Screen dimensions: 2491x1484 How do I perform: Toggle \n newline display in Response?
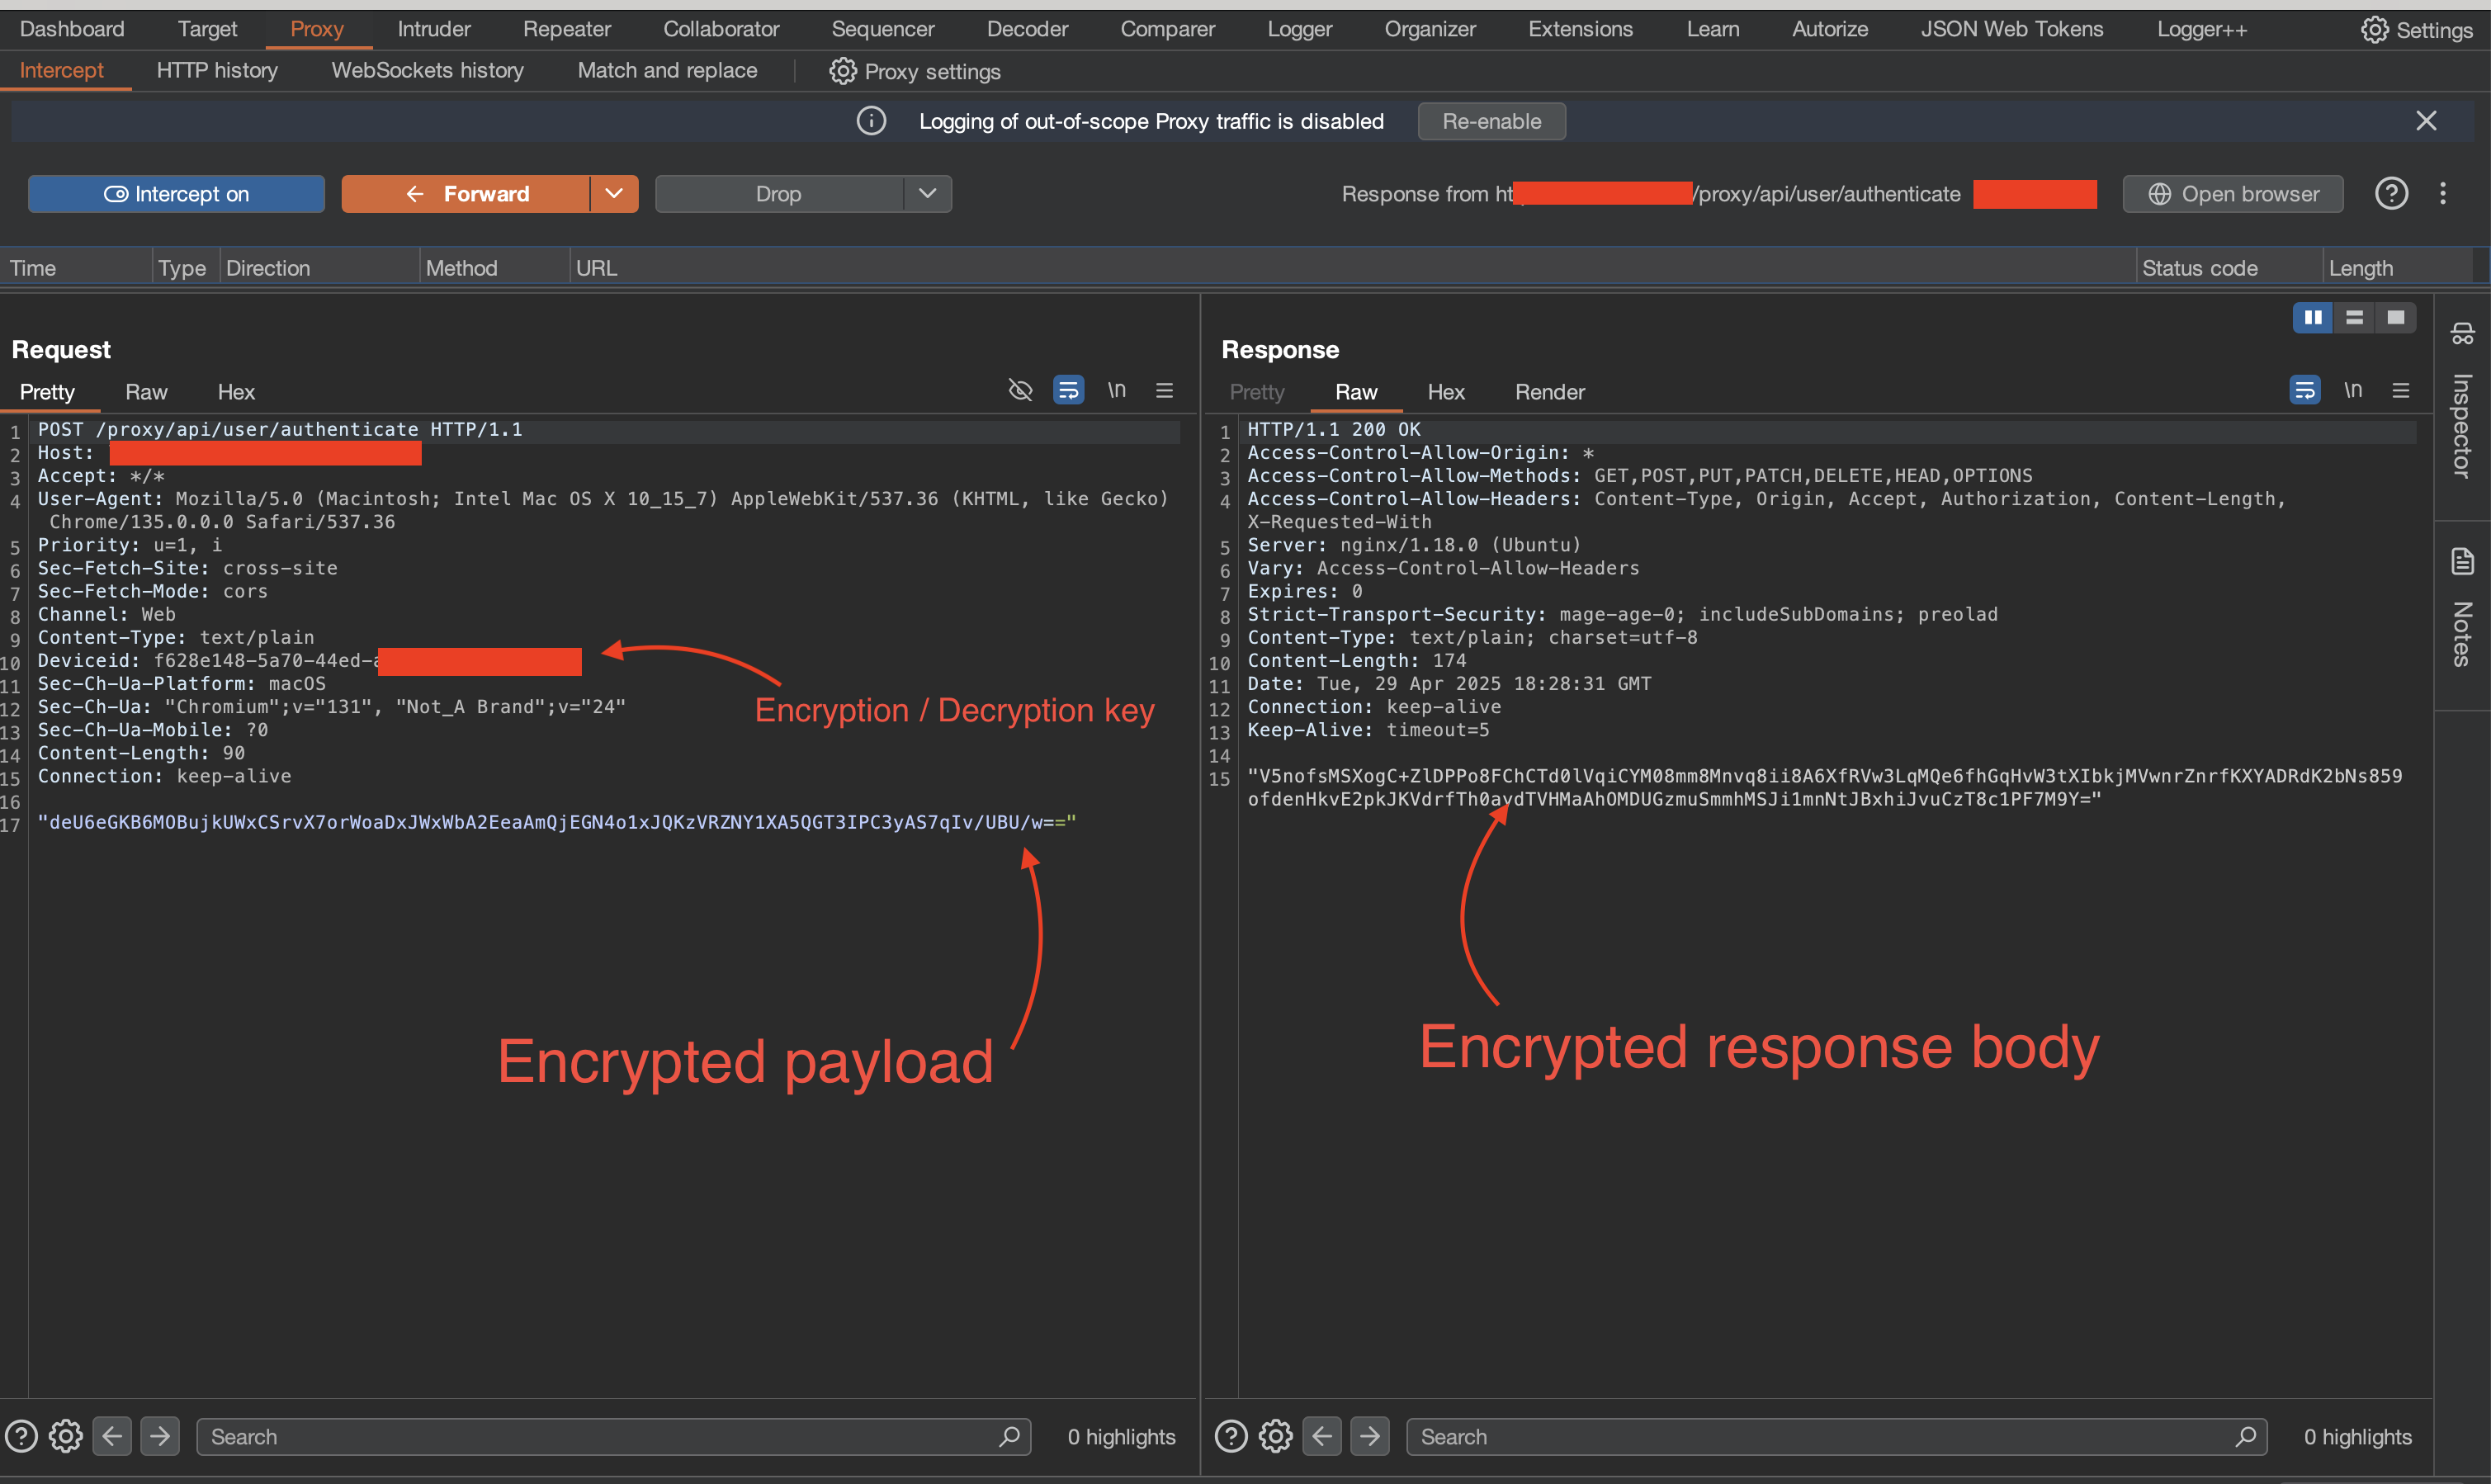click(2353, 390)
